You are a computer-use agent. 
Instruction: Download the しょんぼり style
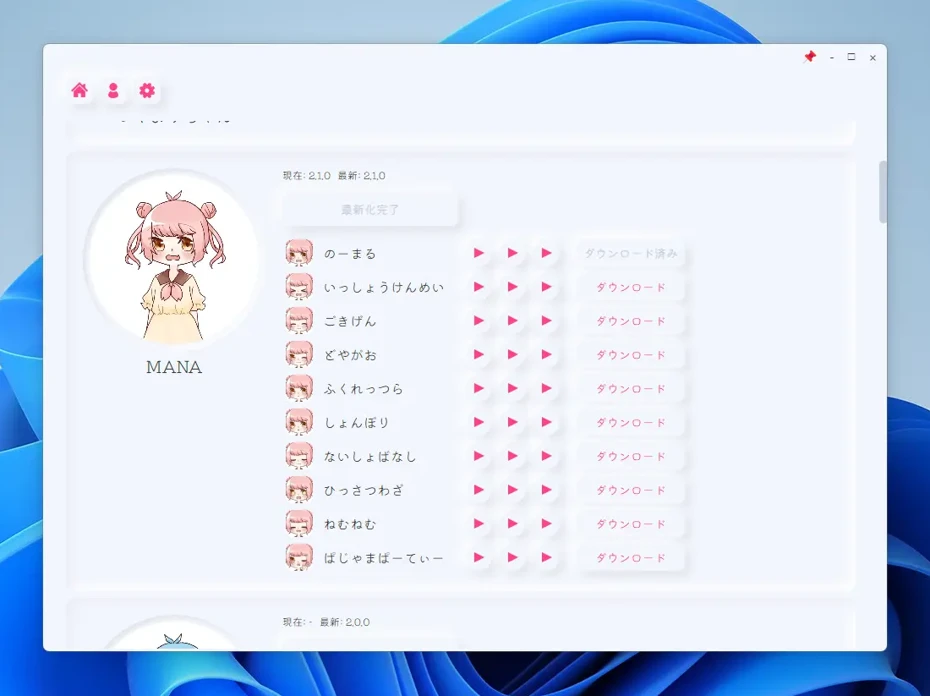click(630, 422)
